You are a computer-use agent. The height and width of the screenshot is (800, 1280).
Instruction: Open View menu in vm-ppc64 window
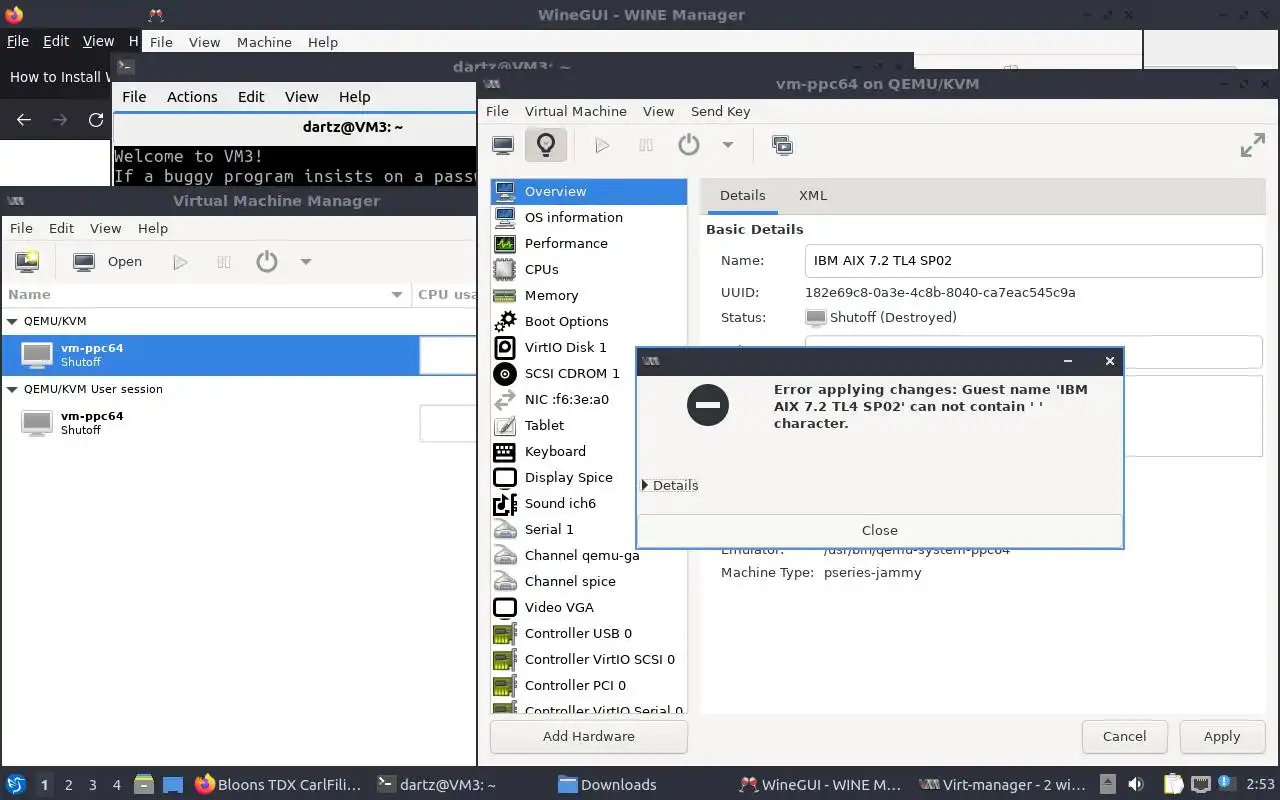658,111
